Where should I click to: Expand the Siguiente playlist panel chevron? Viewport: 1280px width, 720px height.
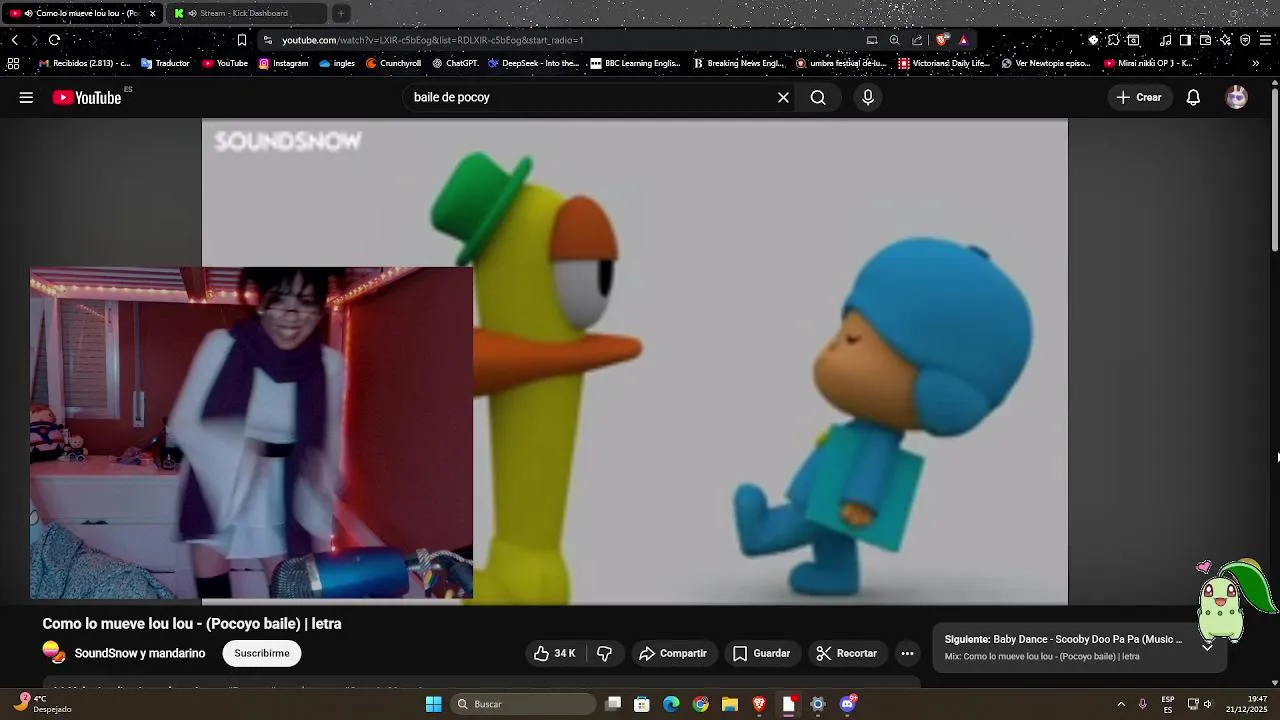pyautogui.click(x=1207, y=647)
